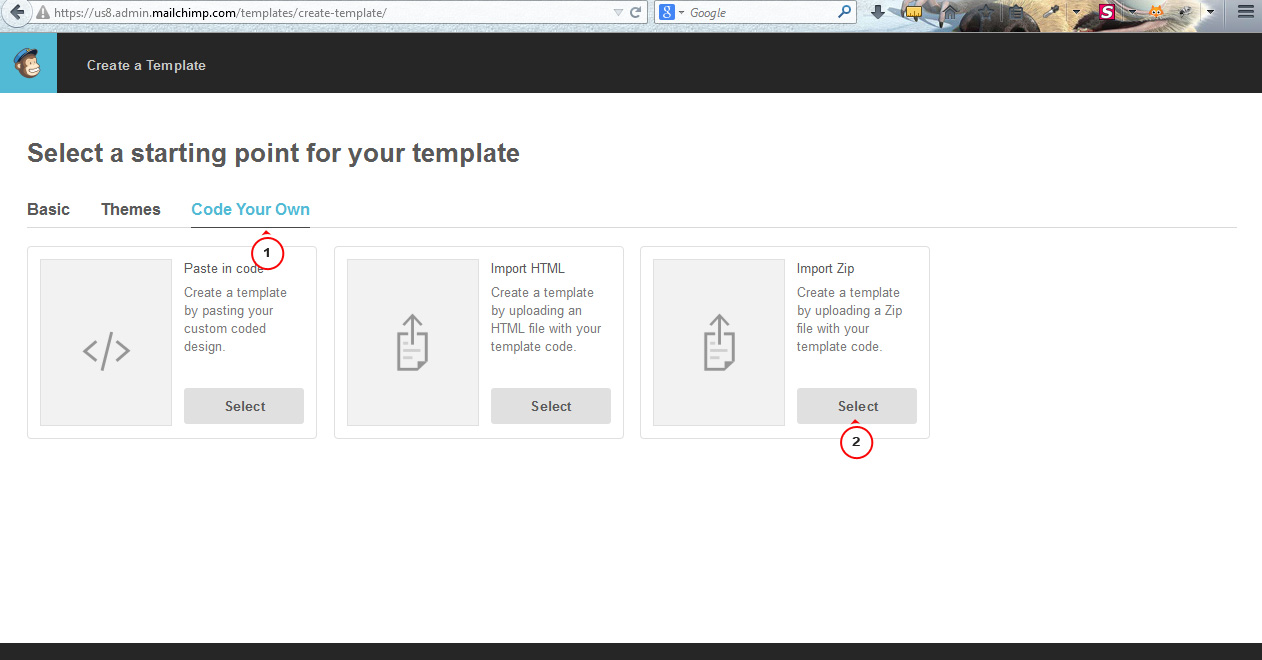
Task: Click the search magnifier icon
Action: (x=845, y=12)
